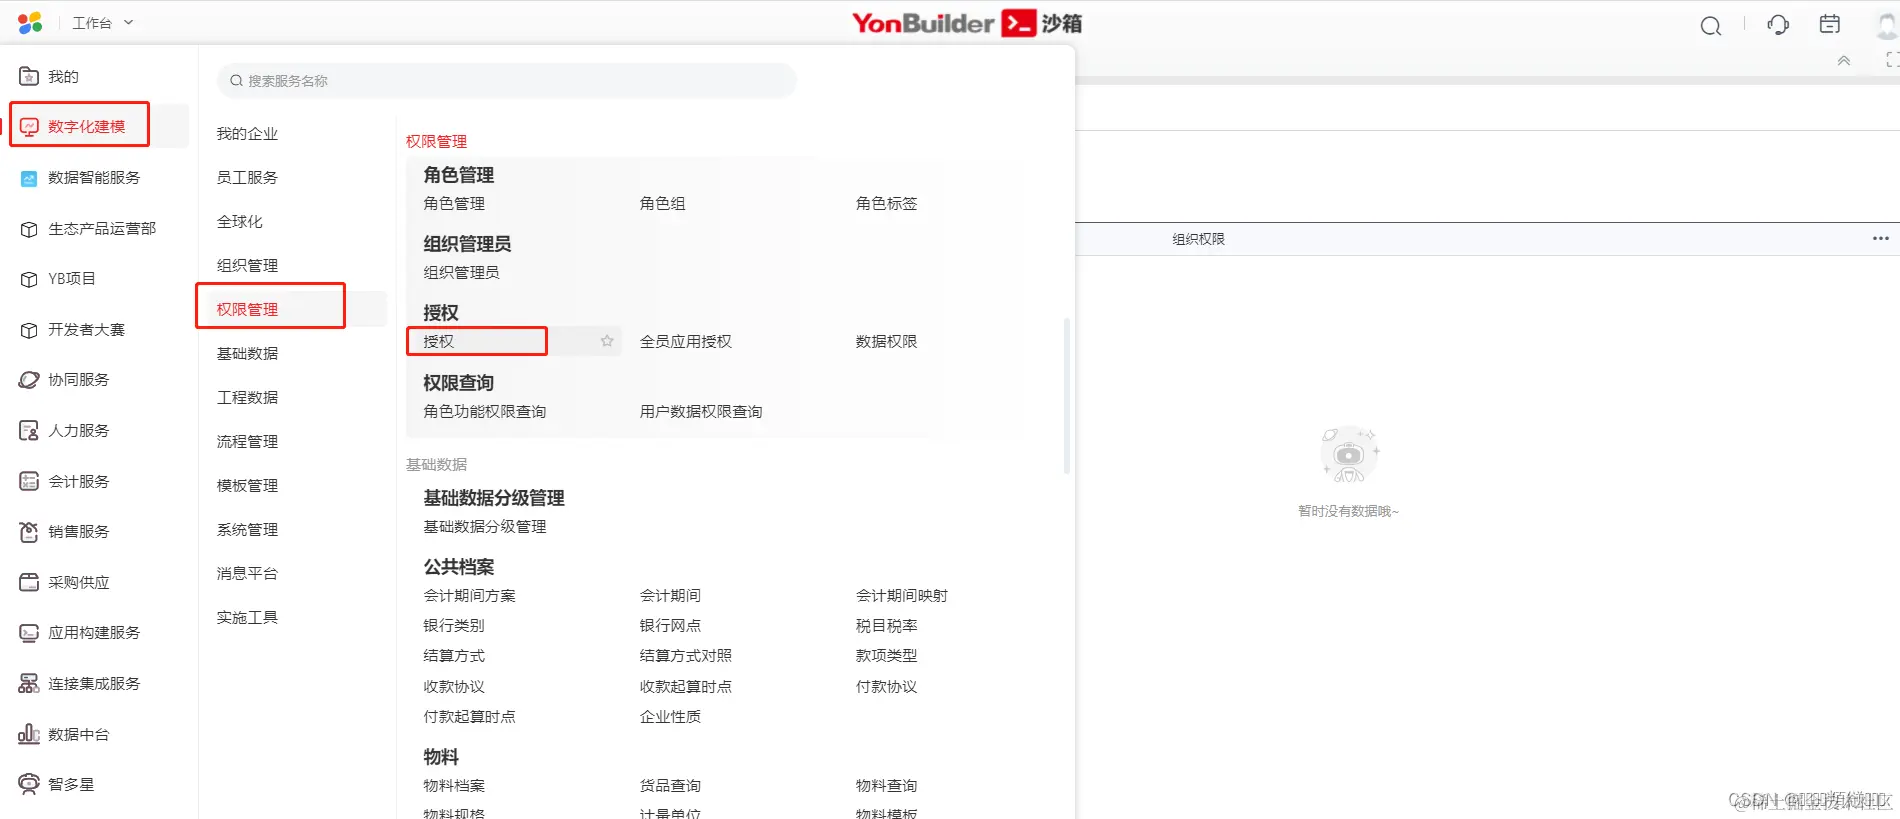1900x819 pixels.
Task: Open the 角色功能权限查询 link
Action: tap(485, 412)
